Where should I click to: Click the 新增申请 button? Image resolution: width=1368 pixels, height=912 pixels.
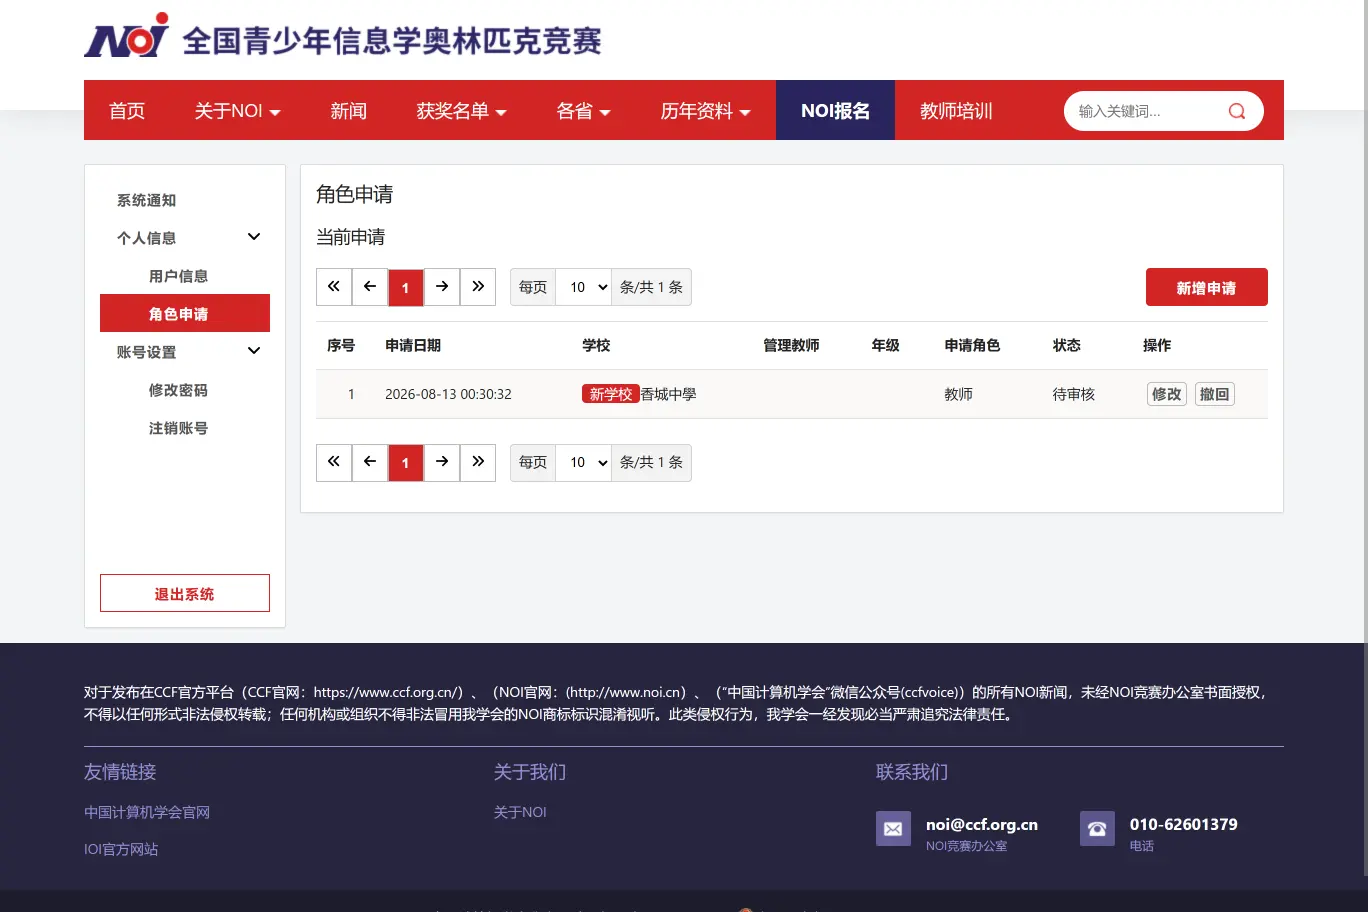coord(1207,287)
